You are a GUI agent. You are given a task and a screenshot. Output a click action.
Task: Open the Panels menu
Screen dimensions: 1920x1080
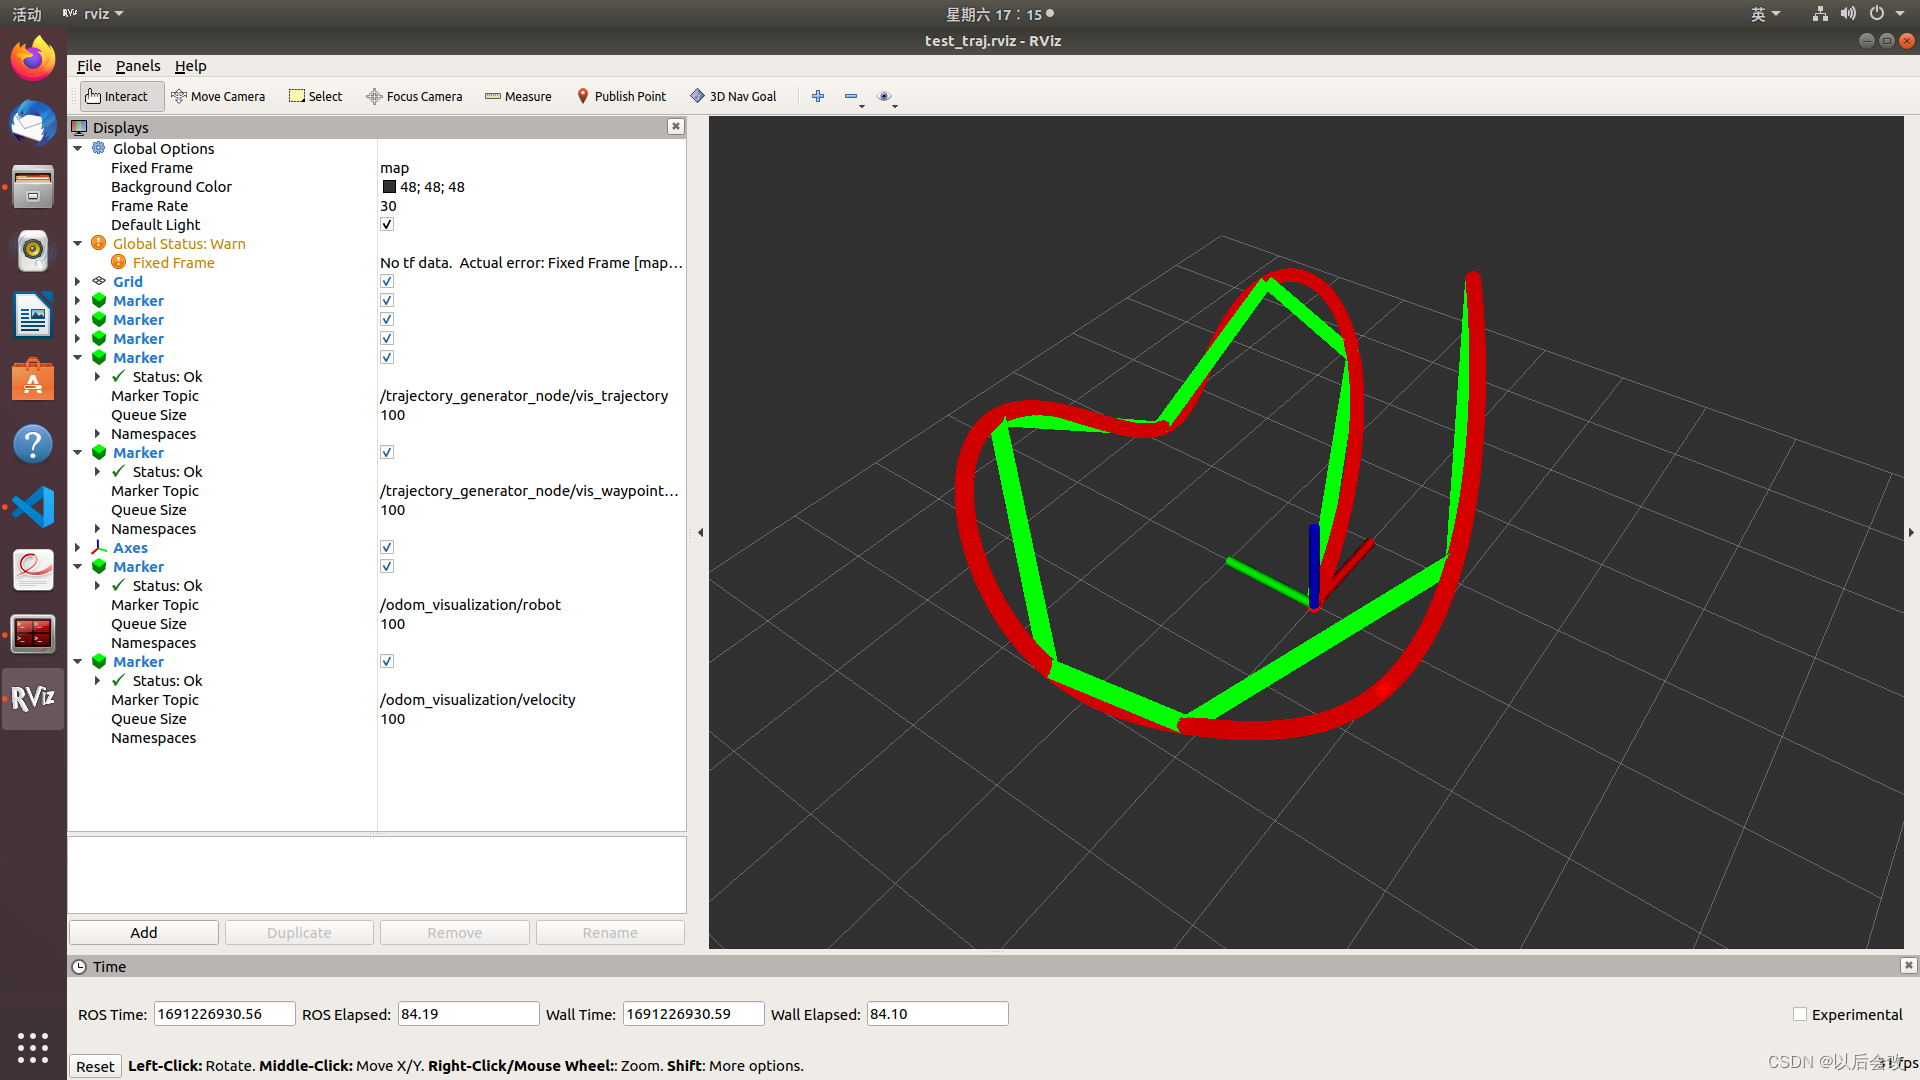pyautogui.click(x=137, y=66)
